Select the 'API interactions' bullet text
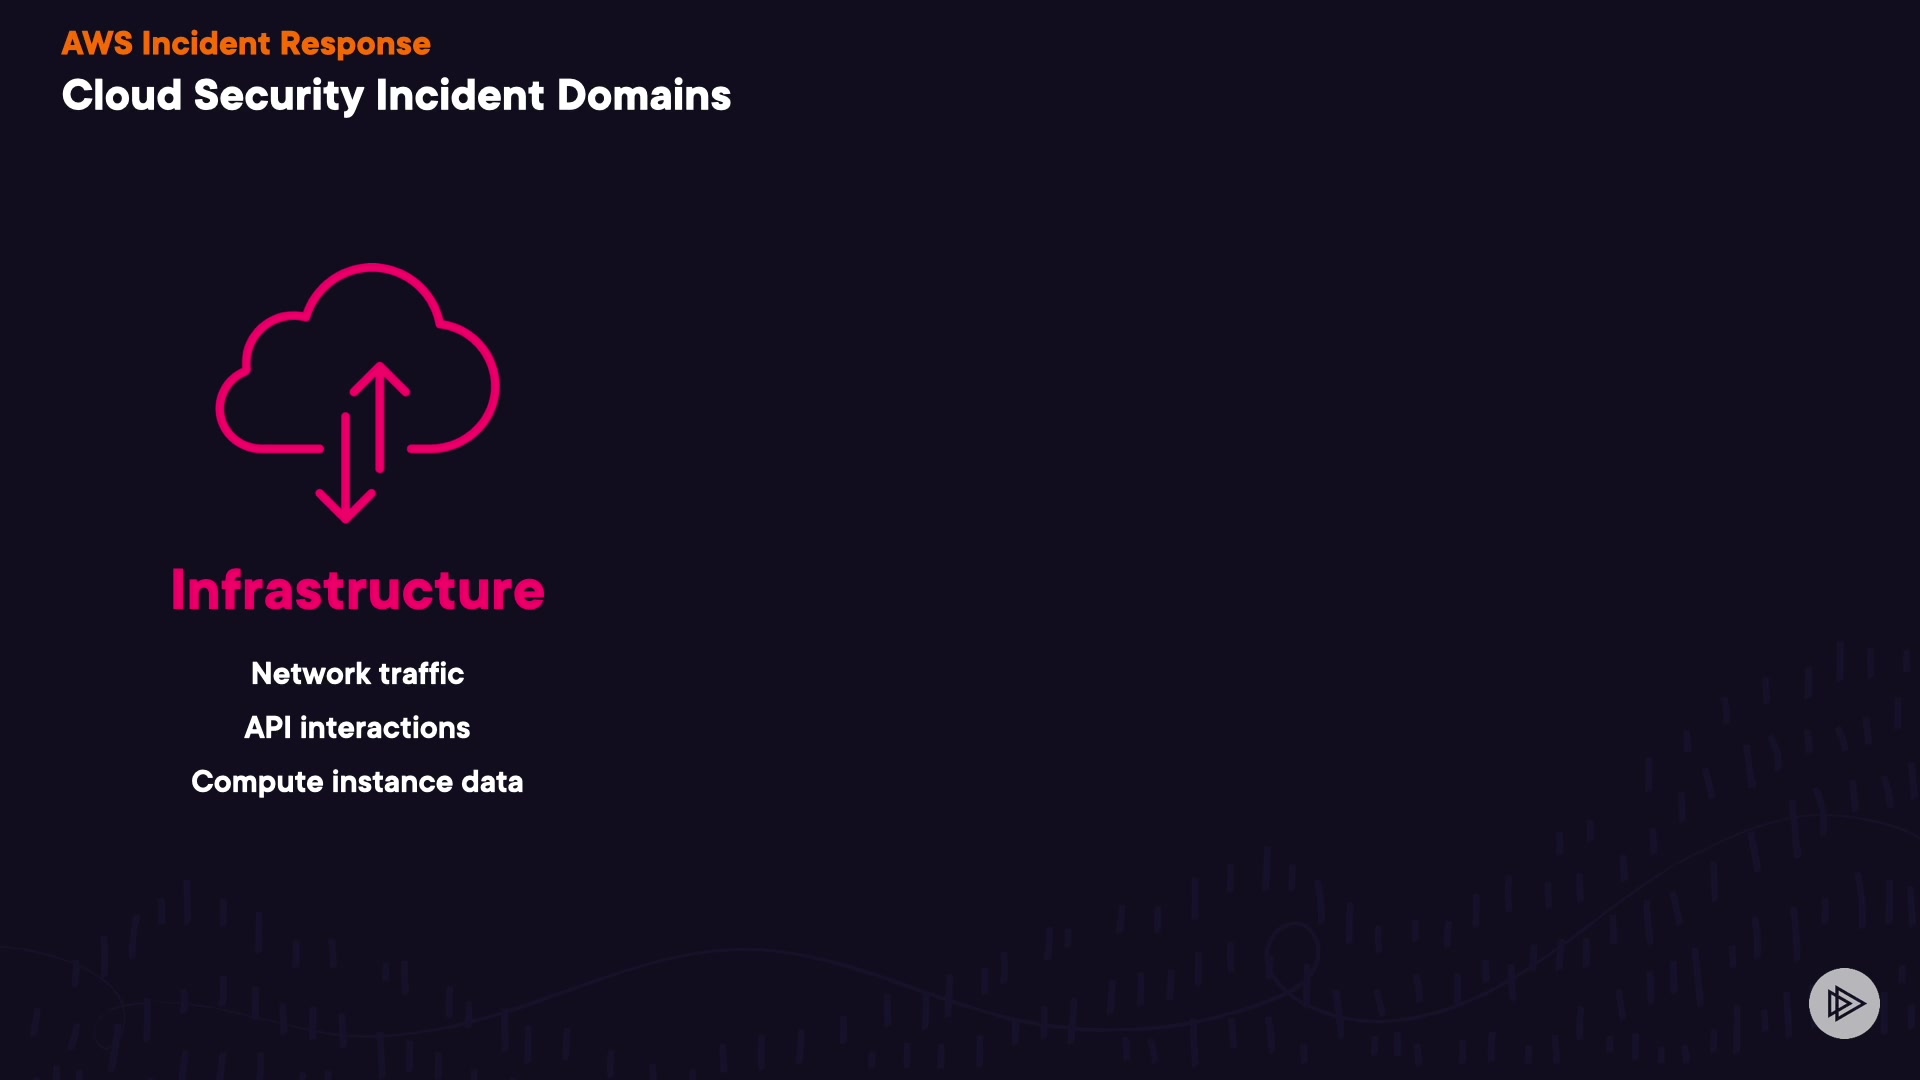Viewport: 1920px width, 1080px height. point(357,728)
